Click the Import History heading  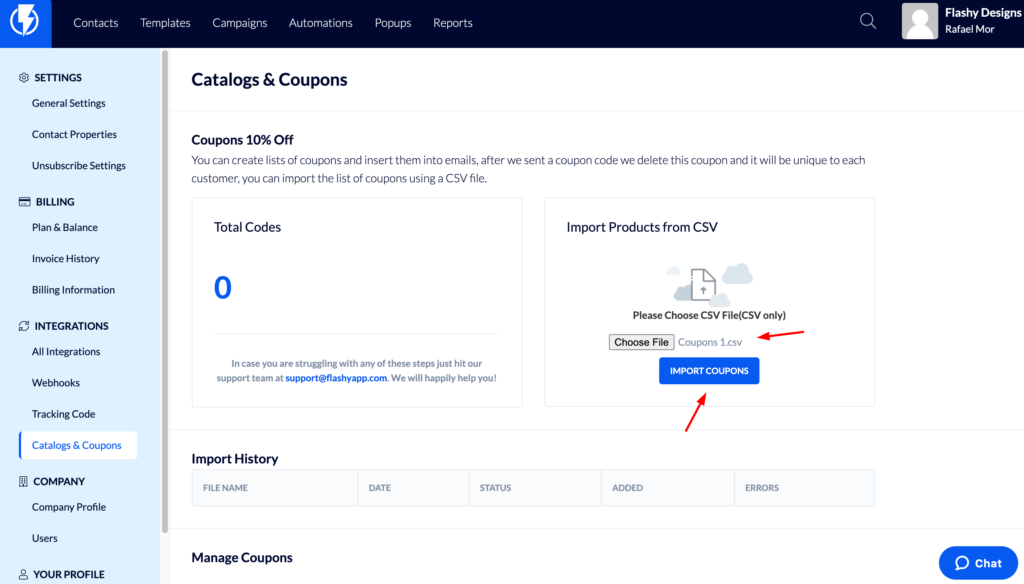[234, 459]
